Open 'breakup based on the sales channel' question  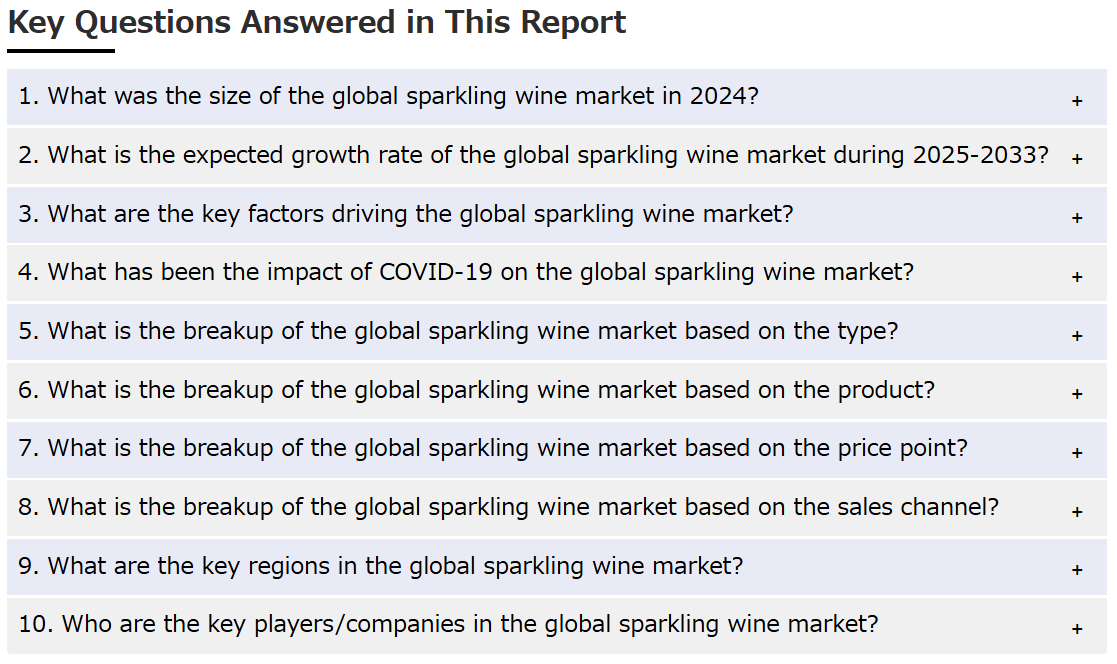click(x=556, y=508)
